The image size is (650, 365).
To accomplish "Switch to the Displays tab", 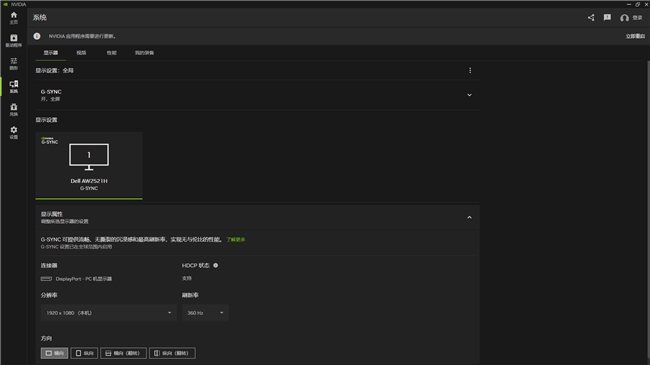I will tap(51, 53).
